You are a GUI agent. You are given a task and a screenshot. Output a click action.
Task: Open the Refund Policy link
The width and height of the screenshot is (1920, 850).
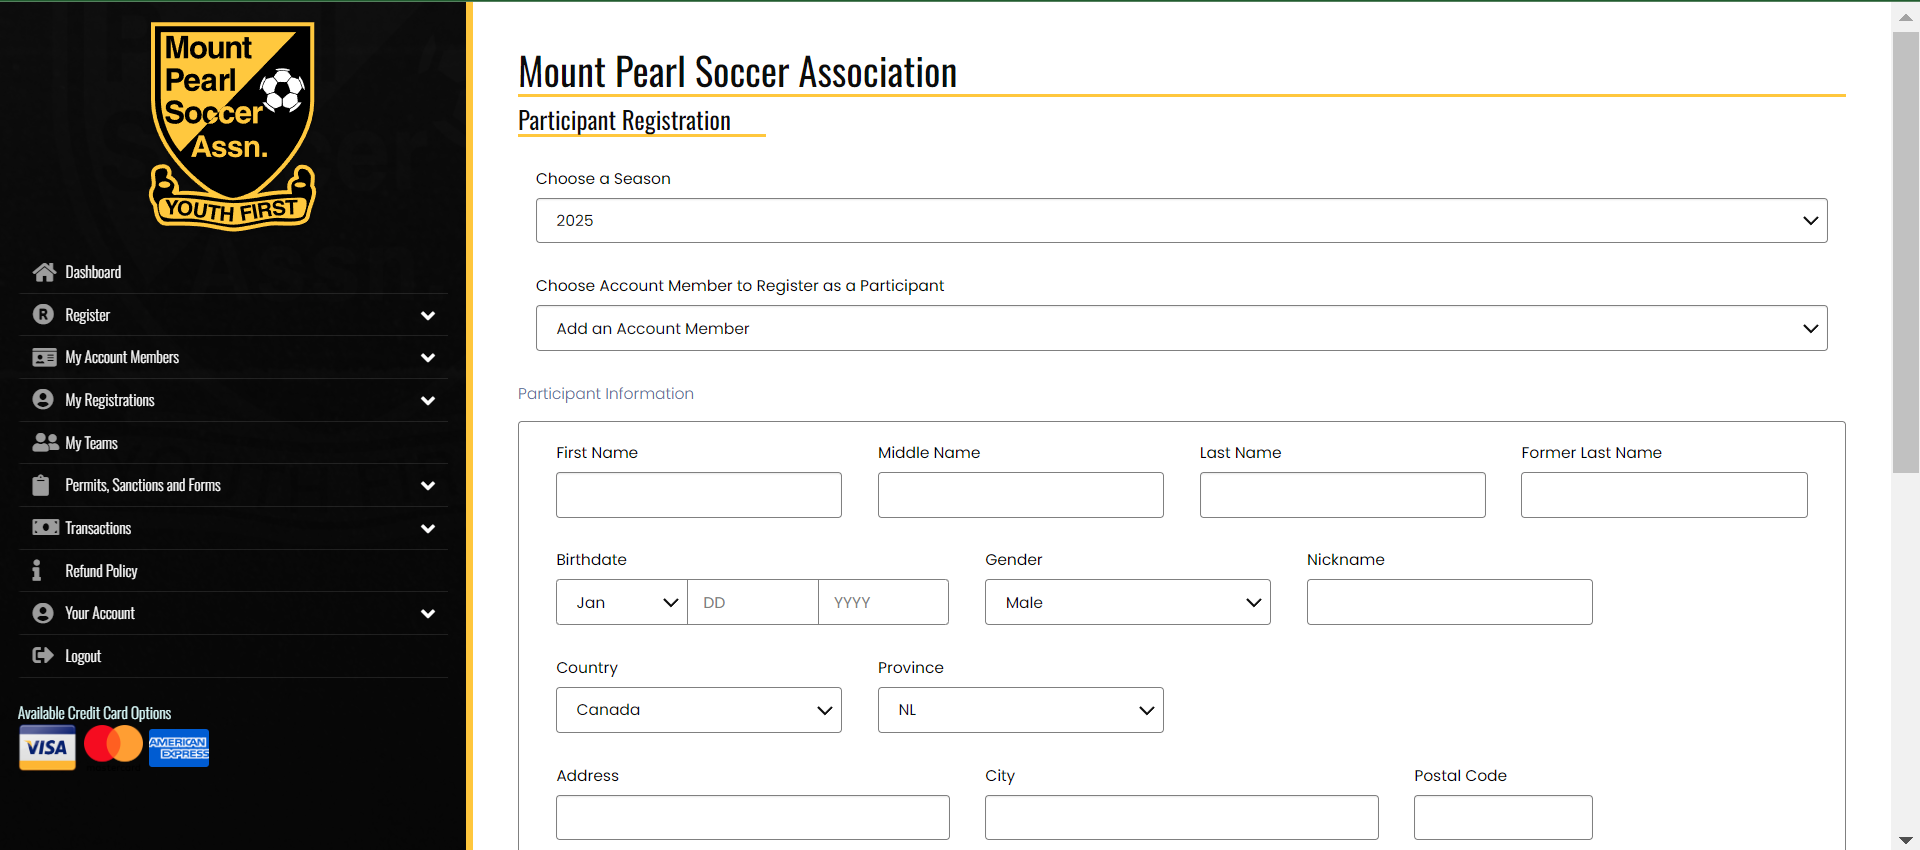233,571
